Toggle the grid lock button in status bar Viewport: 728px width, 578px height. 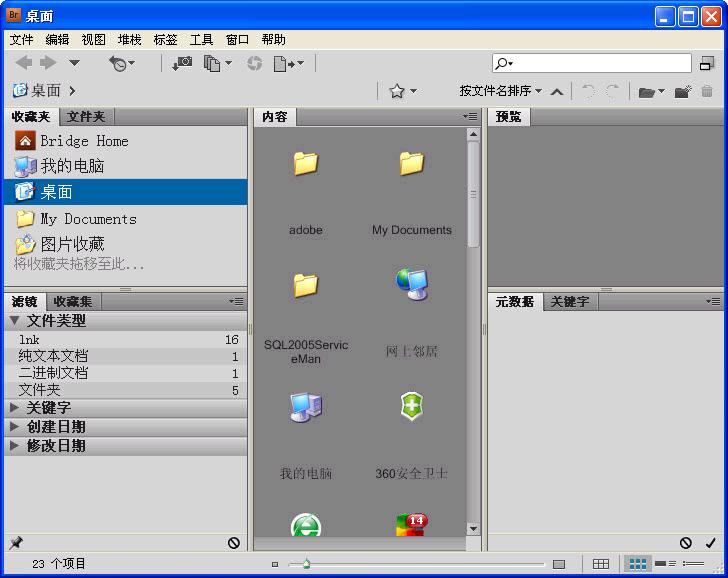[600, 564]
